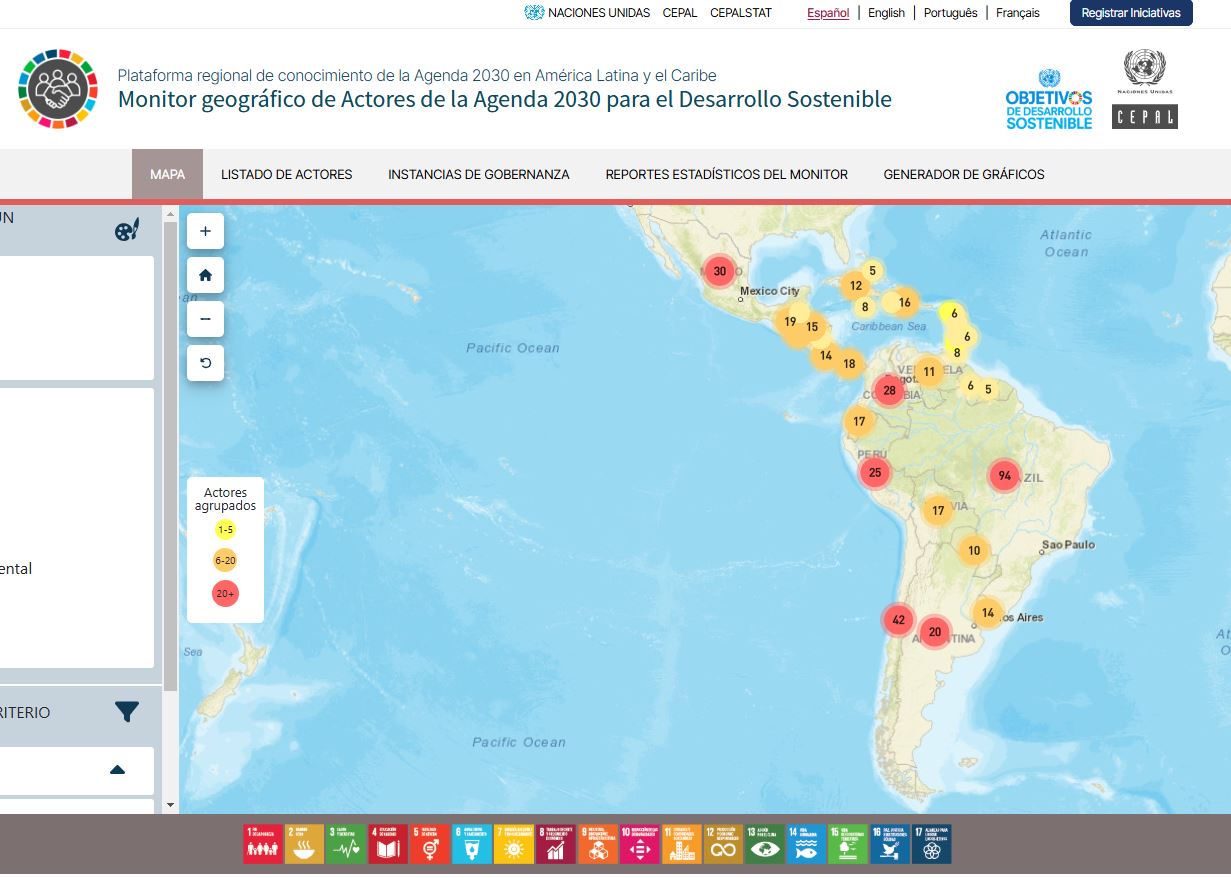
Task: Click the Guatemala cluster showing 19
Action: coord(790,322)
